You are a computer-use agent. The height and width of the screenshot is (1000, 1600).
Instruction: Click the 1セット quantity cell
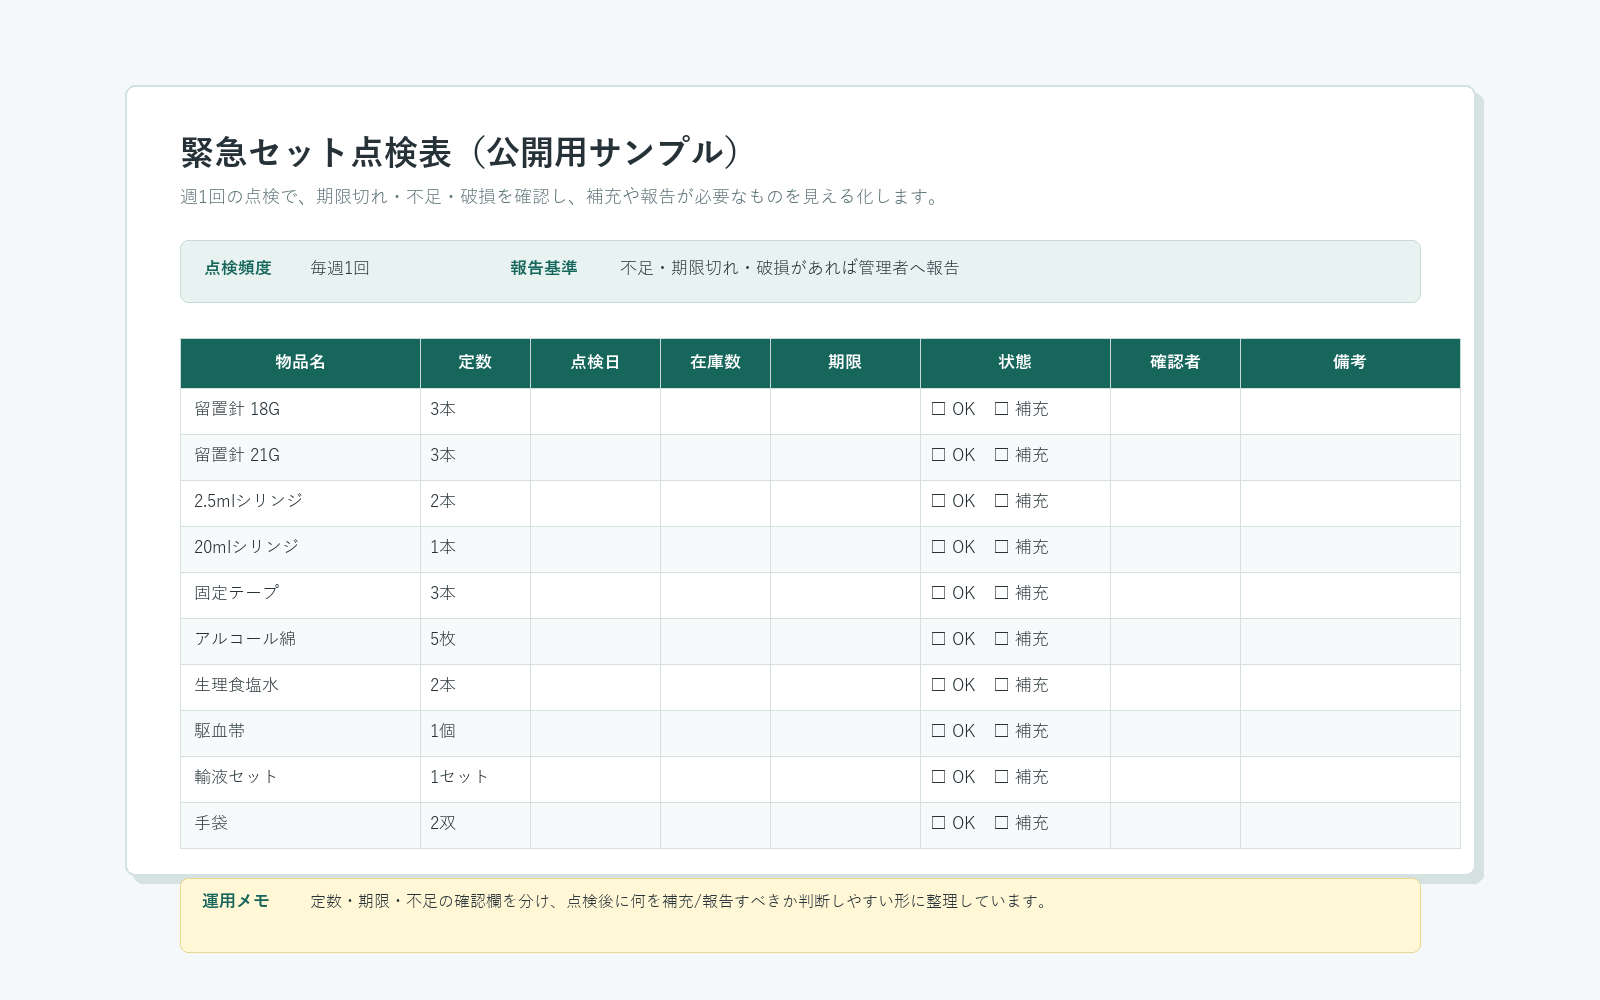(x=475, y=779)
